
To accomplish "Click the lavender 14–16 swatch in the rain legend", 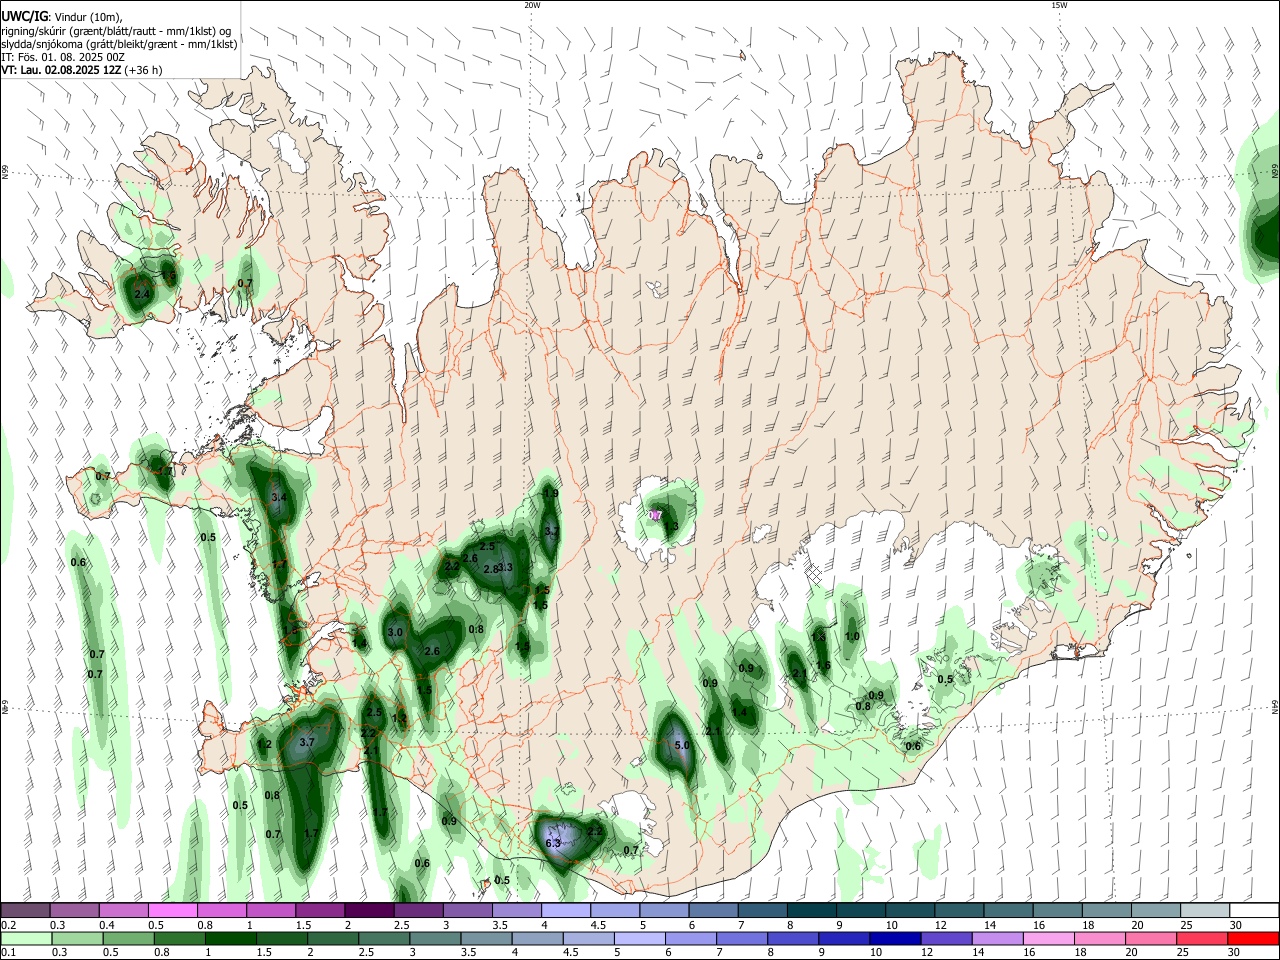I will (x=996, y=939).
